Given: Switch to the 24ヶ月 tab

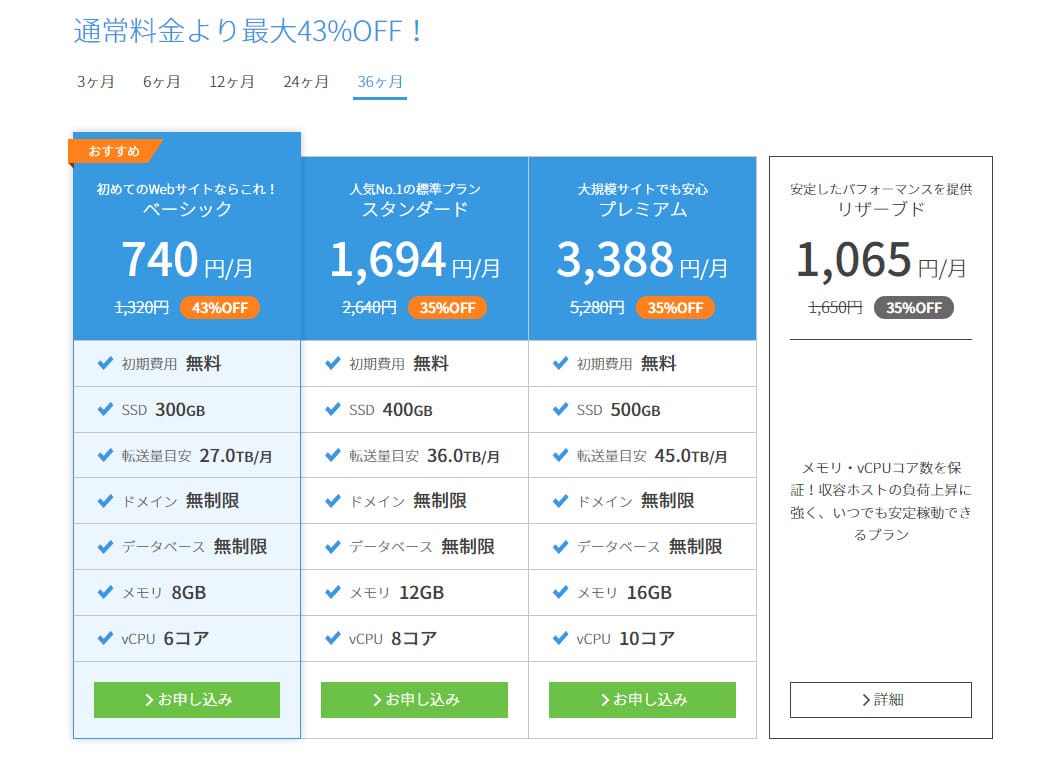Looking at the screenshot, I should click(305, 82).
